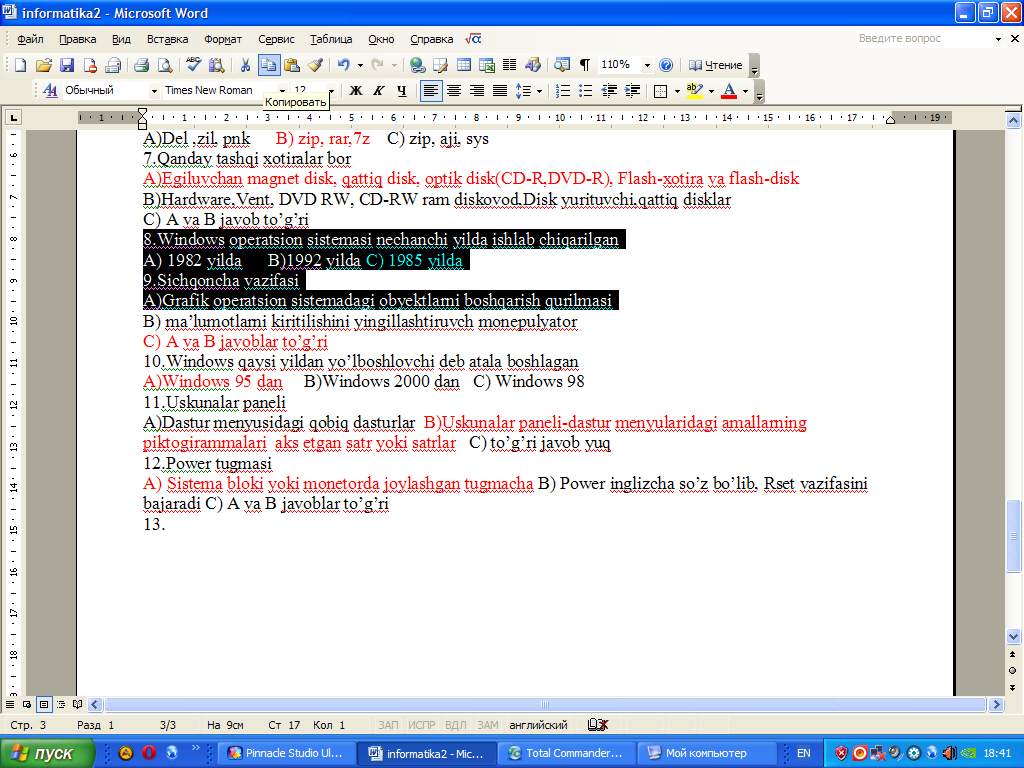1024x768 pixels.
Task: Switch to Pinnacle Studio taskbar button
Action: (x=286, y=753)
